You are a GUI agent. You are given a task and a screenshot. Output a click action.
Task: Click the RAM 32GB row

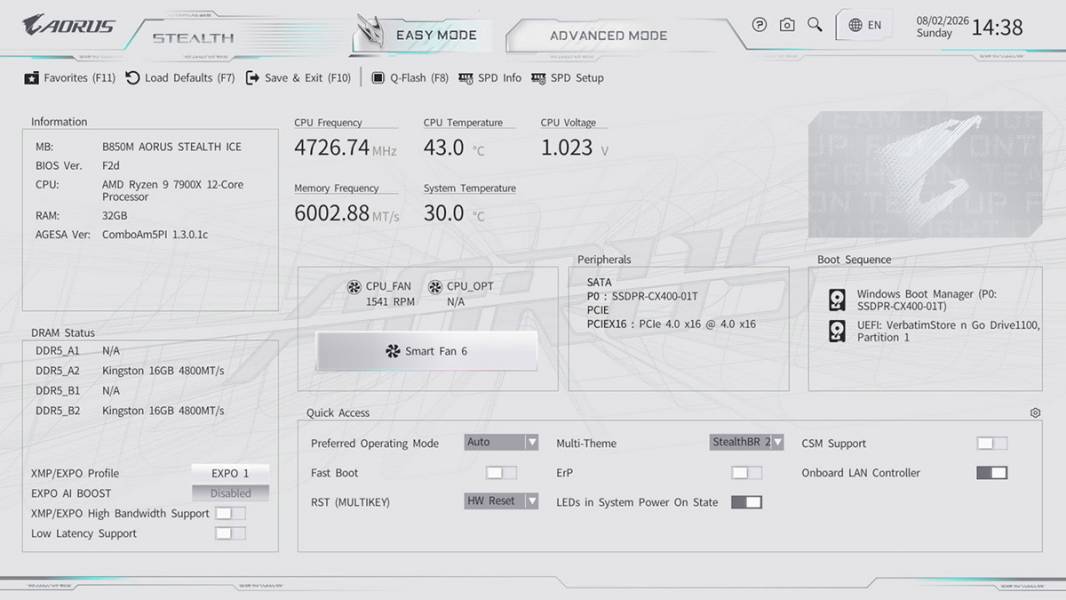(x=82, y=215)
